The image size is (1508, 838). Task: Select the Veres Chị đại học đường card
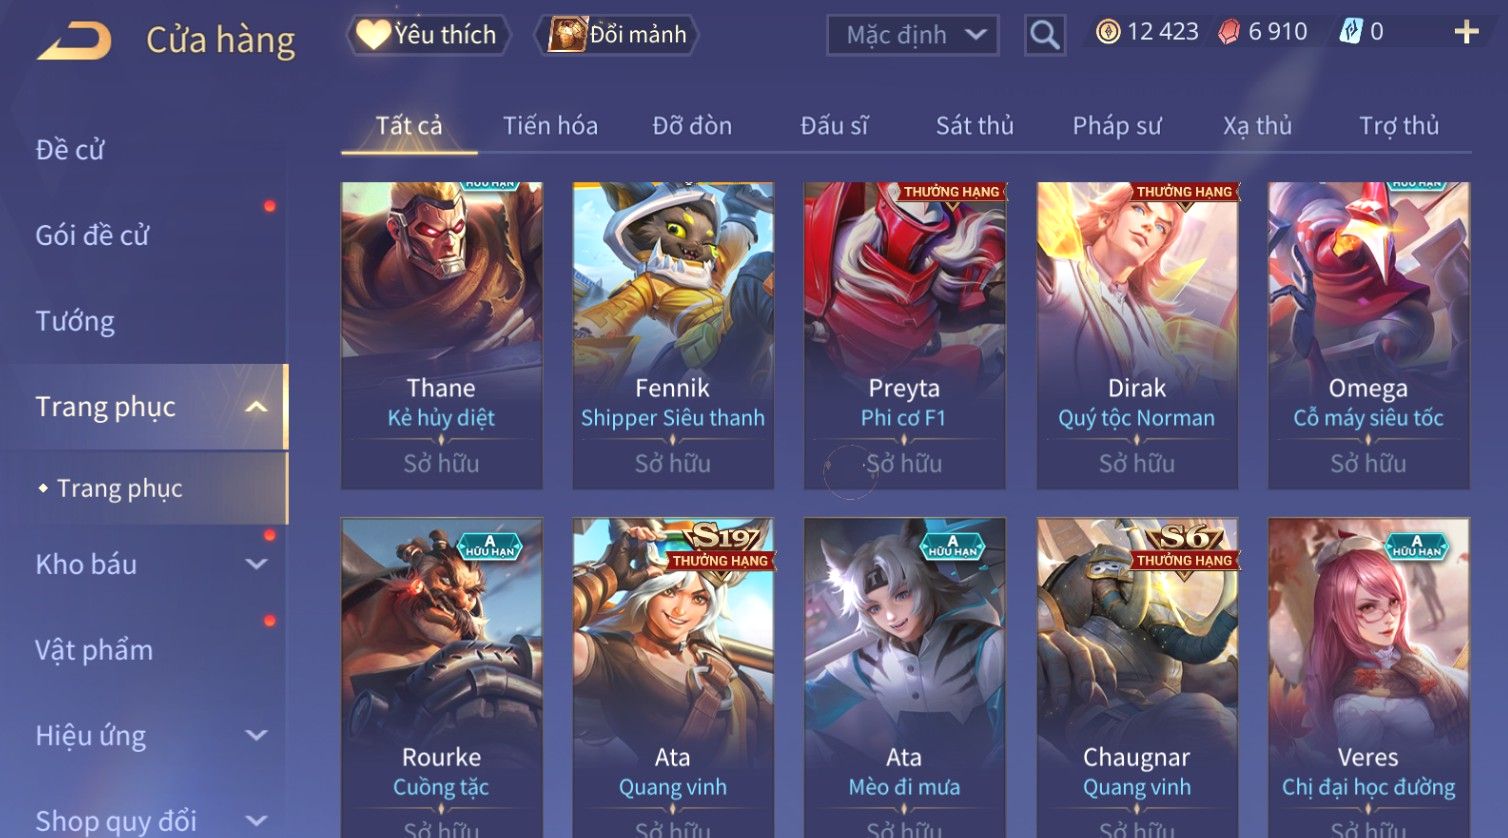(x=1368, y=677)
